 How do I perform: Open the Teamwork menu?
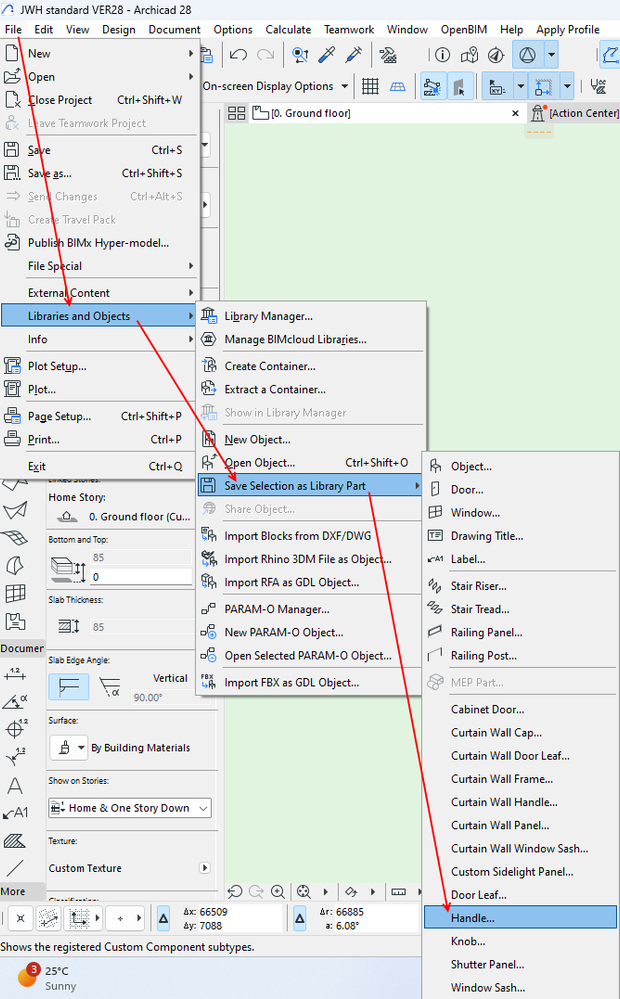click(x=349, y=29)
